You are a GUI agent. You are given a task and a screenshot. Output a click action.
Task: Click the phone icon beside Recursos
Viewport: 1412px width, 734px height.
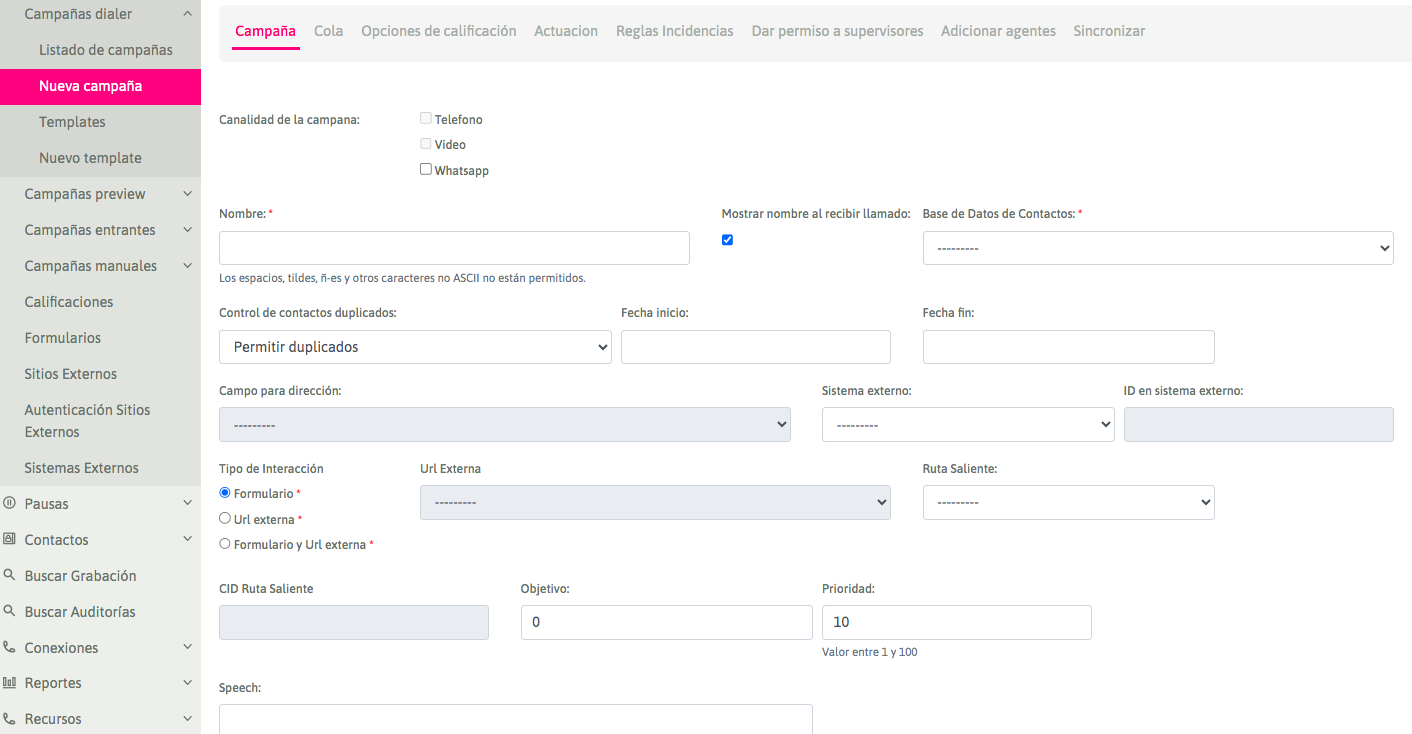[x=9, y=719]
